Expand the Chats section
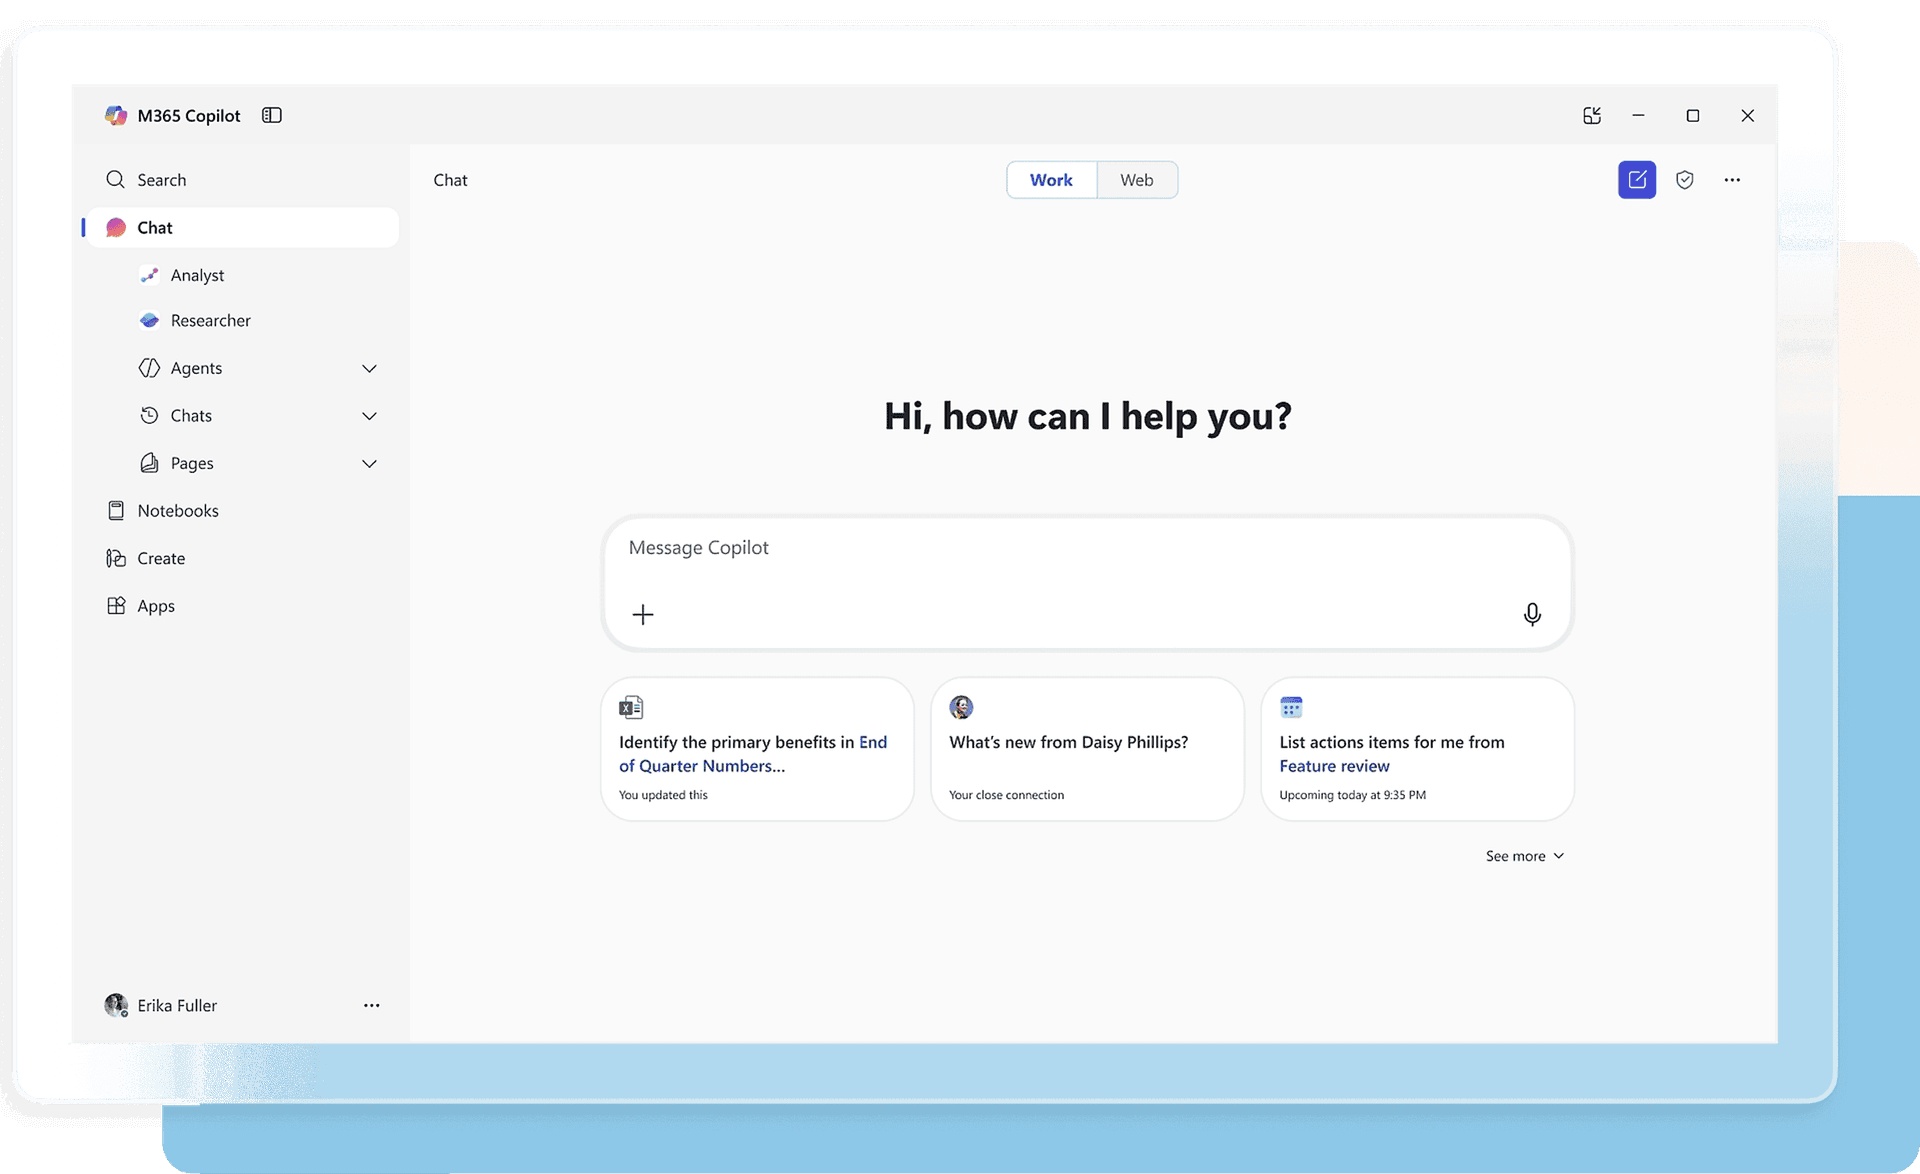Image resolution: width=1920 pixels, height=1174 pixels. tap(369, 416)
